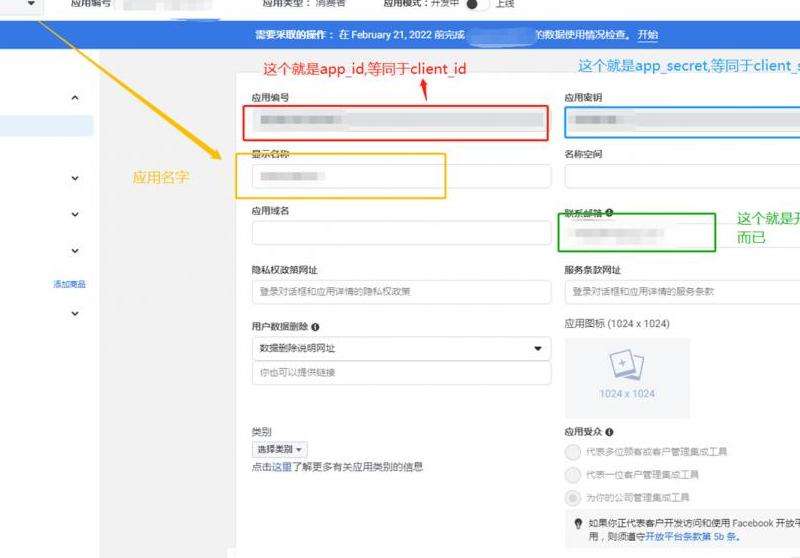Click the 名称空间 namespace field

[x=682, y=176]
